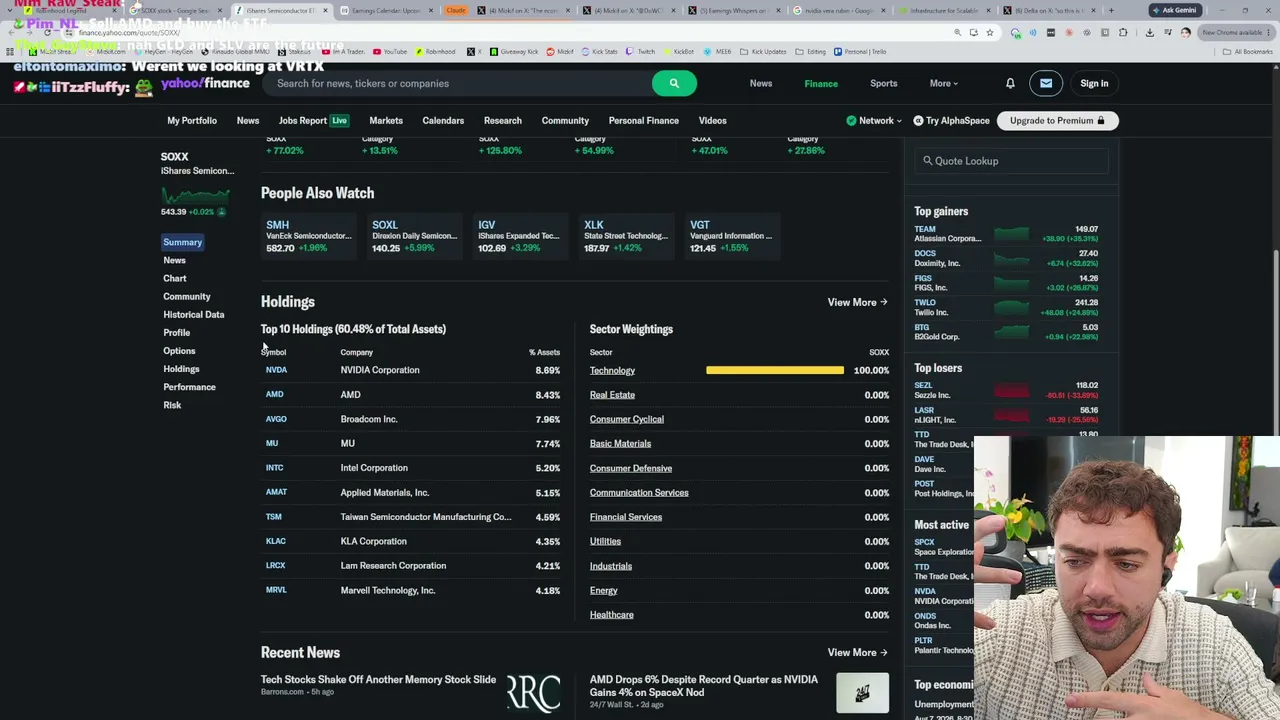The width and height of the screenshot is (1280, 720).
Task: Click View More next to Recent News
Action: click(x=857, y=653)
